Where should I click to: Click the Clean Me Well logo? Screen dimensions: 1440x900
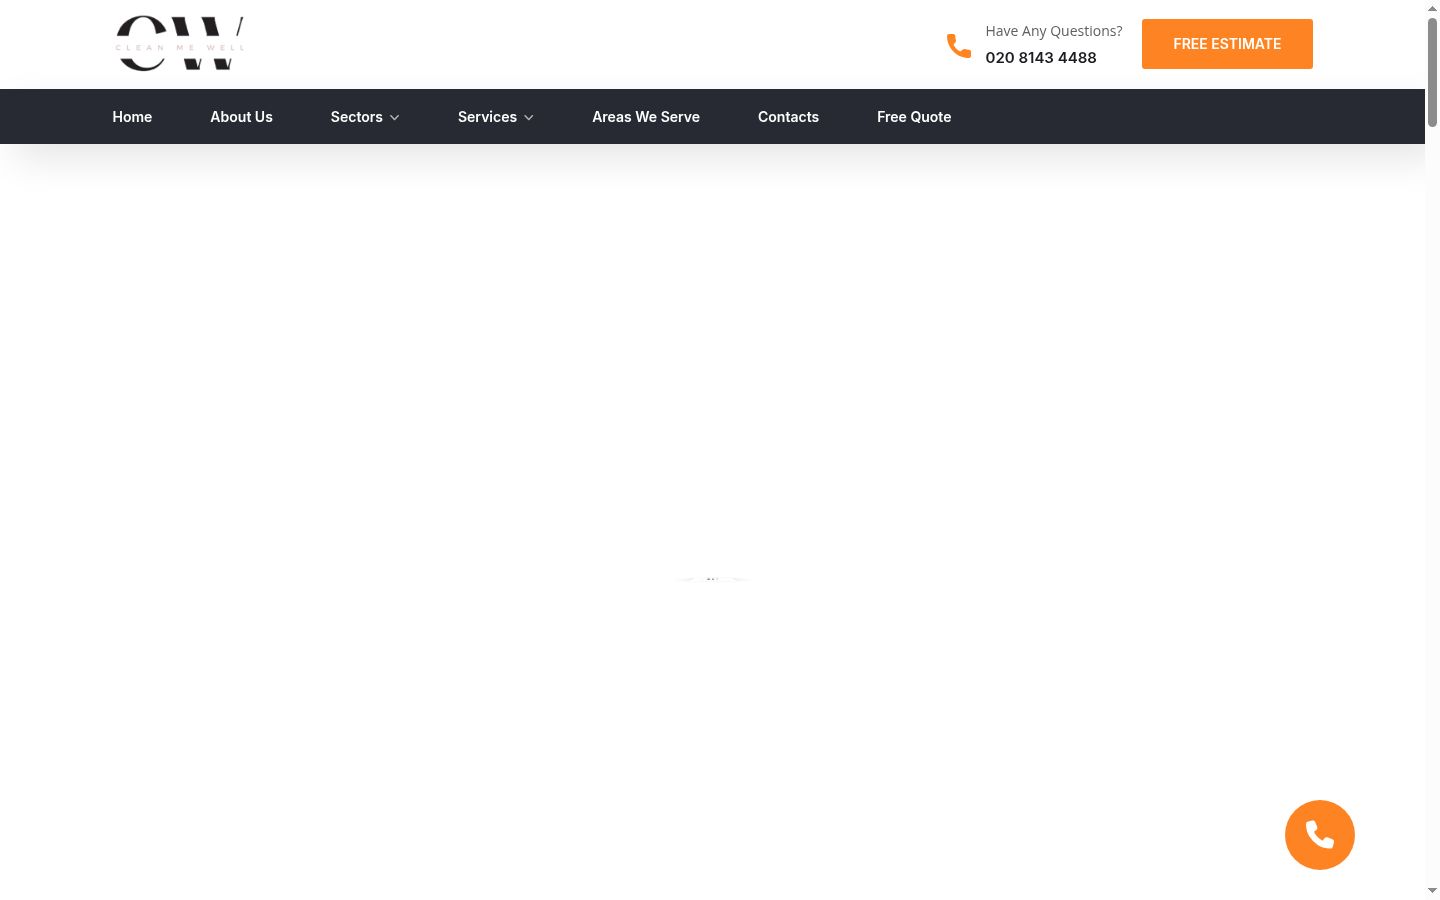180,44
